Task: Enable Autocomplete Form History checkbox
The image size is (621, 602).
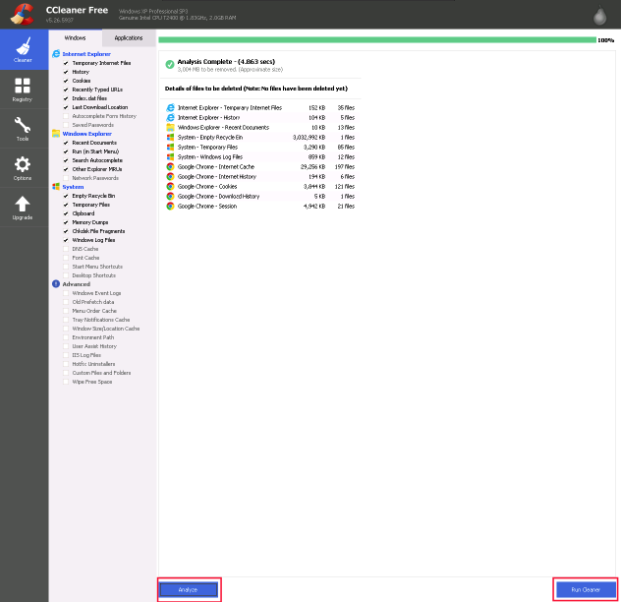Action: [66, 116]
